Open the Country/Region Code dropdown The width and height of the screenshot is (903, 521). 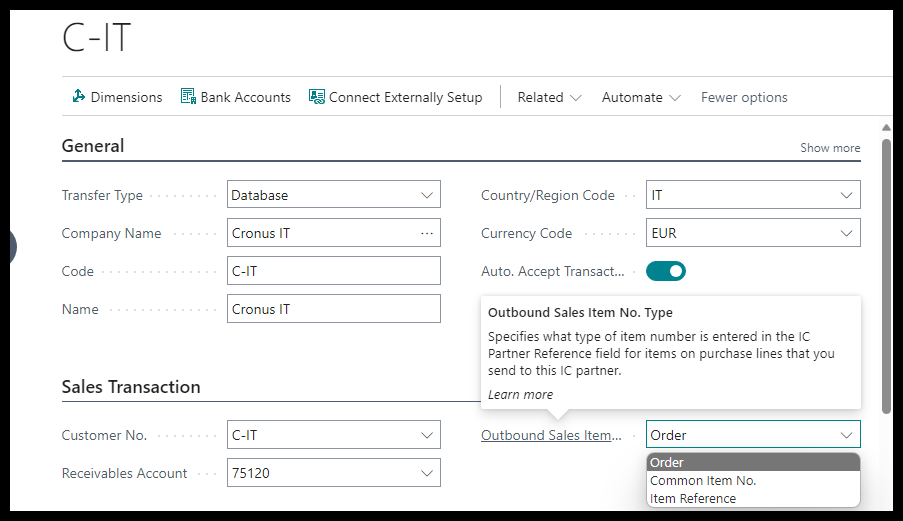[847, 195]
